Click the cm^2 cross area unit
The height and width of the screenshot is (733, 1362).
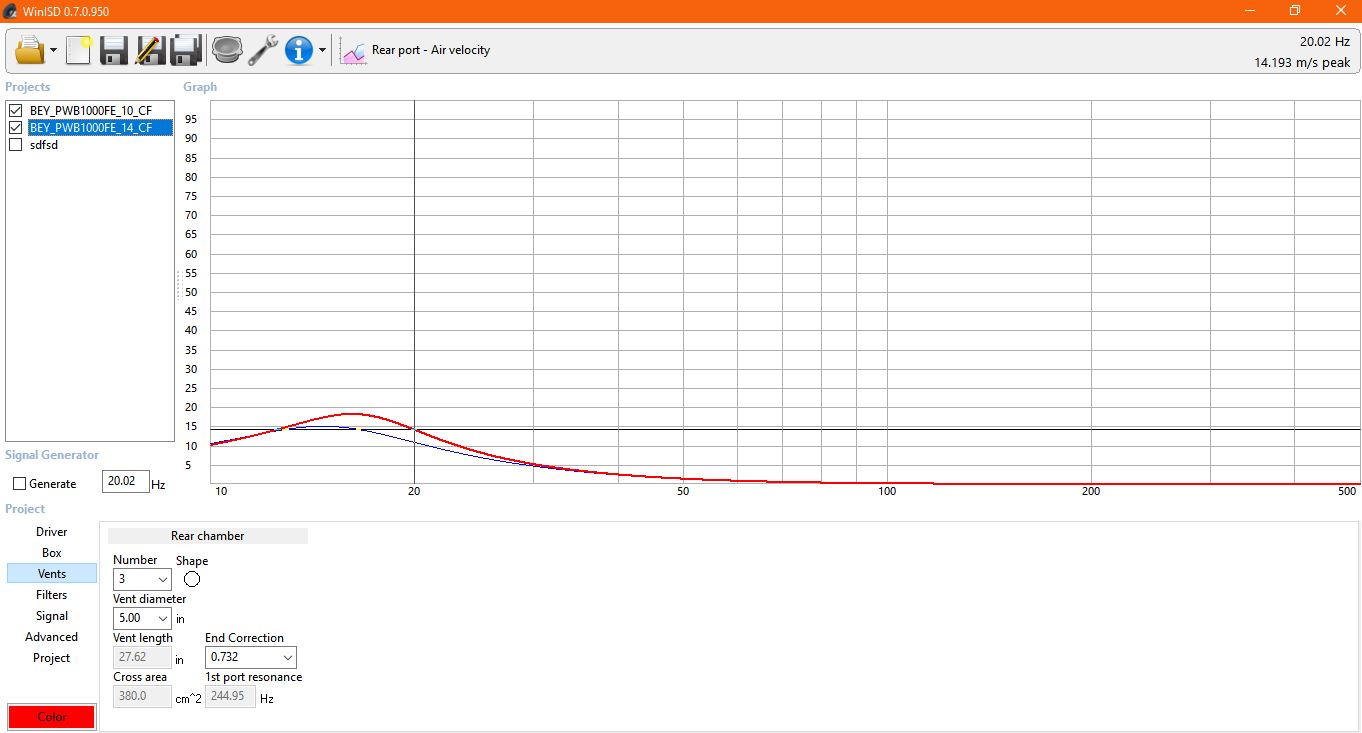188,698
